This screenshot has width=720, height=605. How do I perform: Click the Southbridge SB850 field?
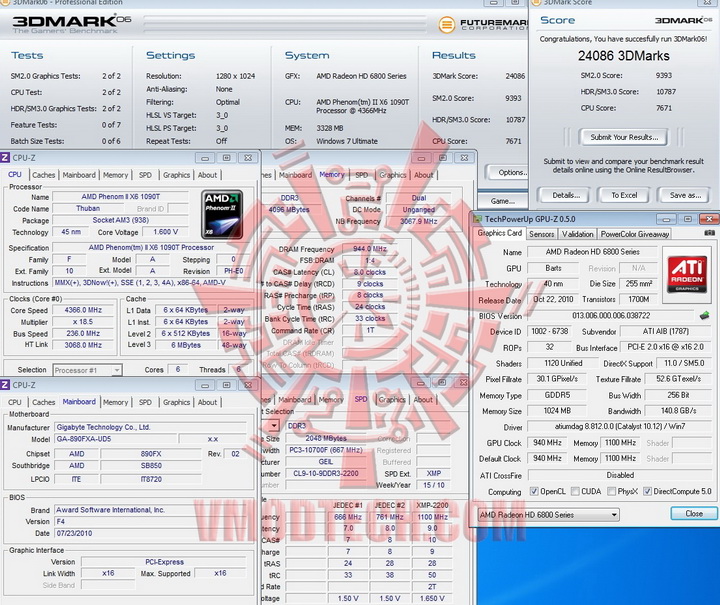point(151,465)
